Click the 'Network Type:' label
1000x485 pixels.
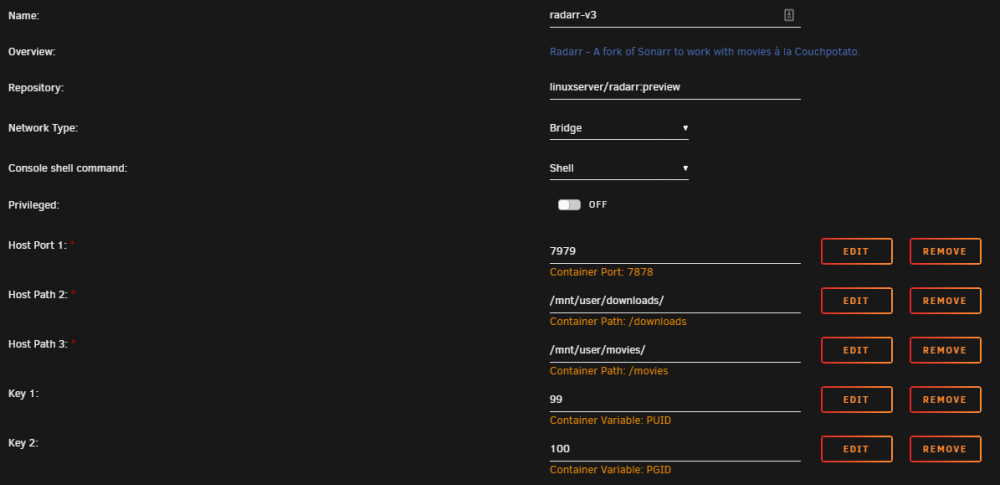(x=43, y=128)
